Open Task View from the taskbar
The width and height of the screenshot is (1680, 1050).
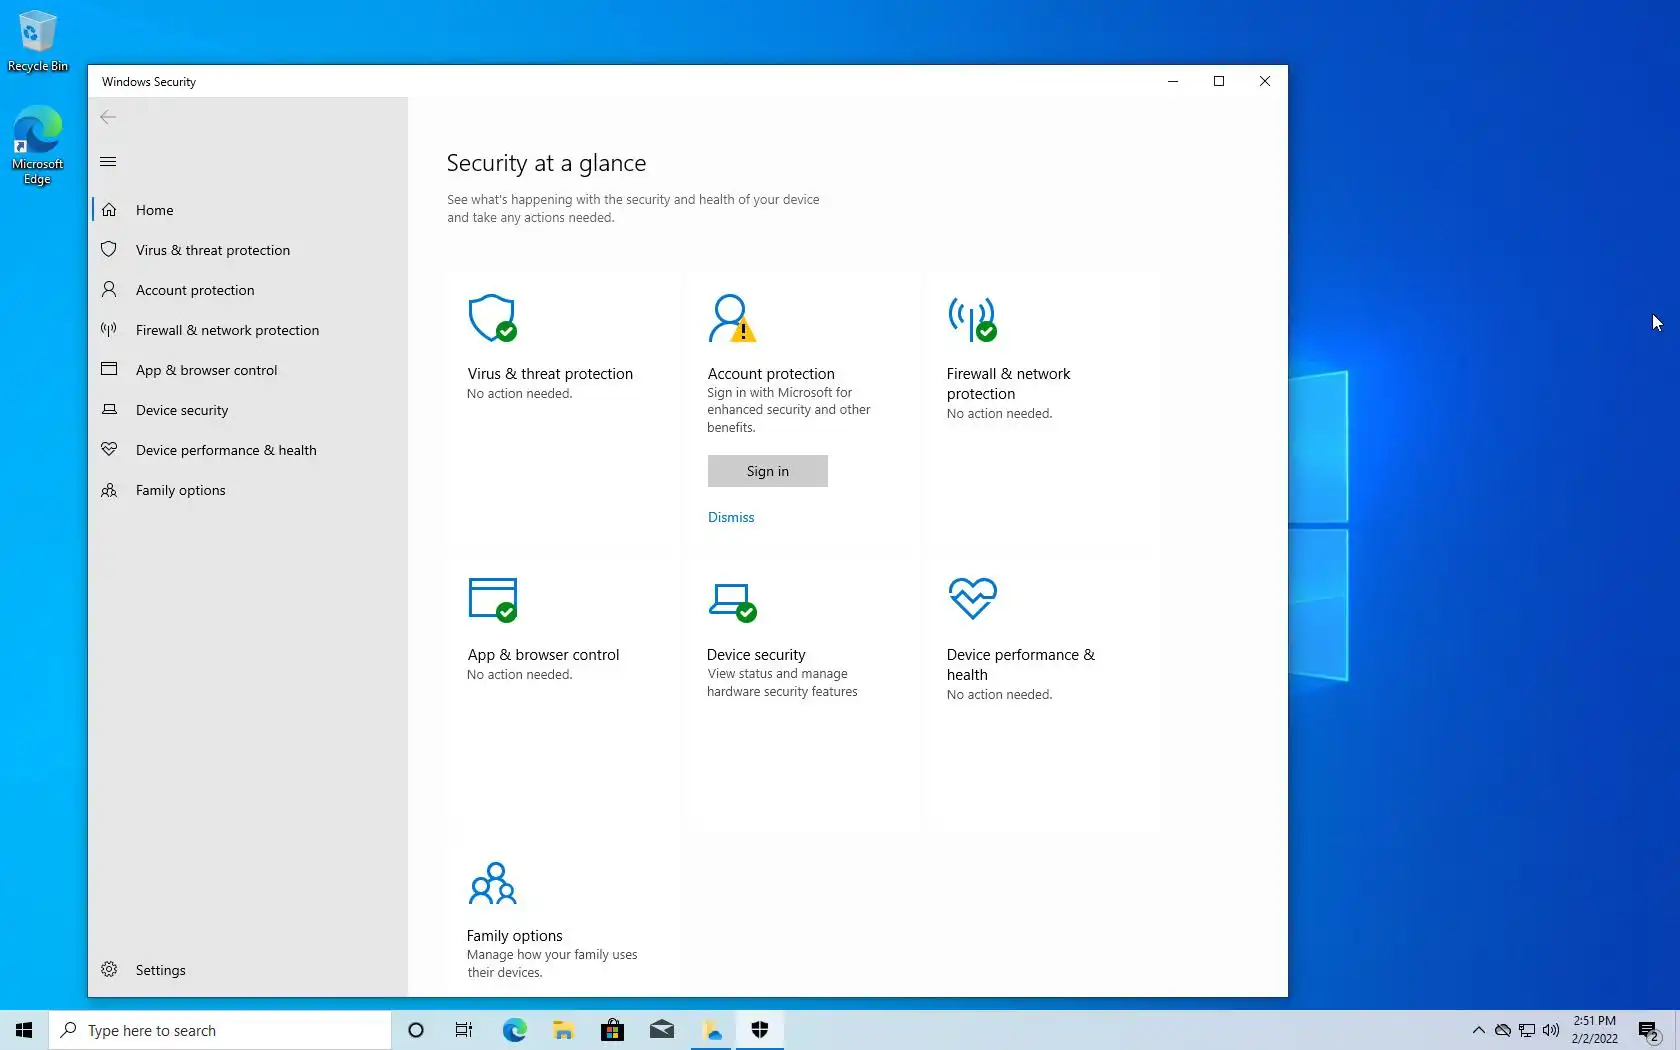tap(464, 1030)
